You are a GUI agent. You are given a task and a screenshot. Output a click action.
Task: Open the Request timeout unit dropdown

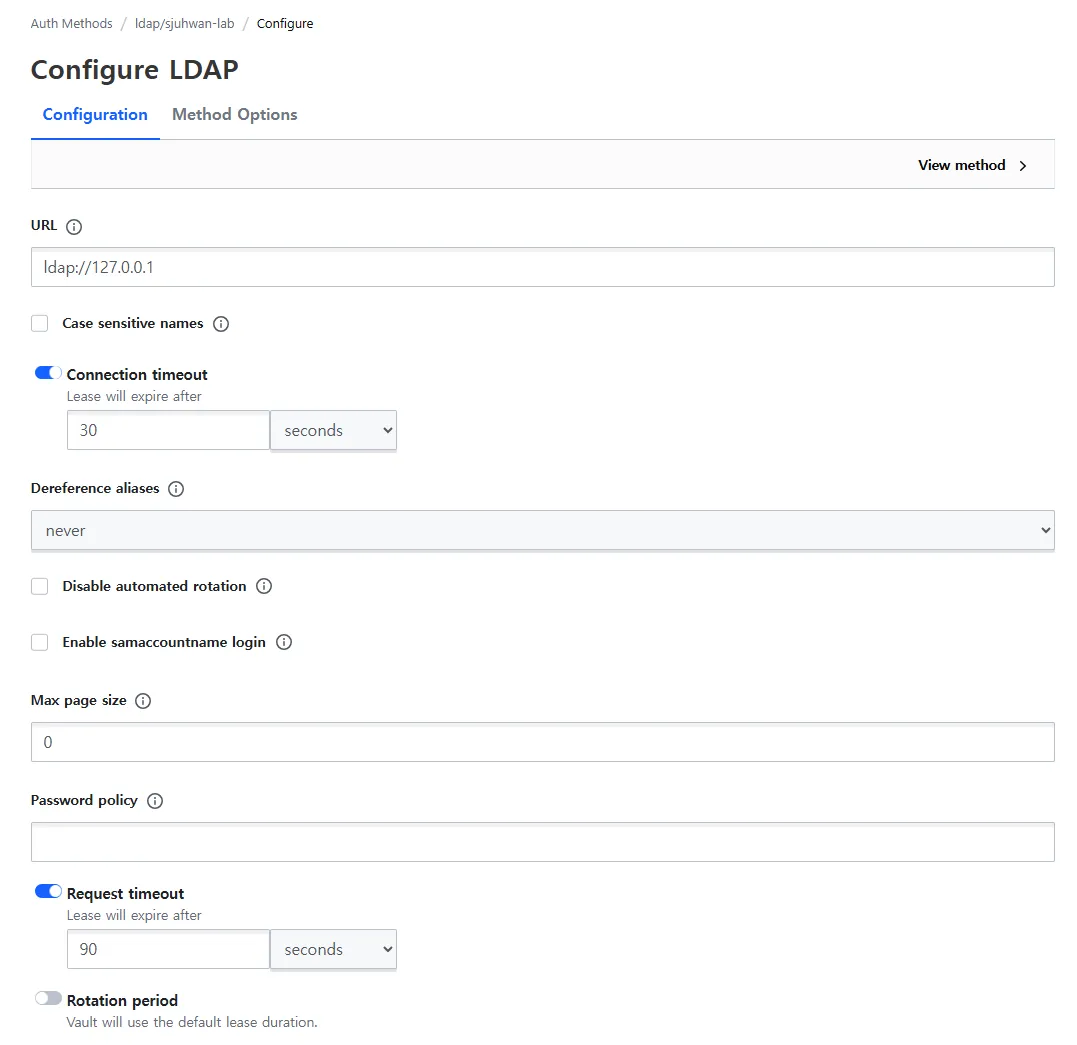click(333, 949)
